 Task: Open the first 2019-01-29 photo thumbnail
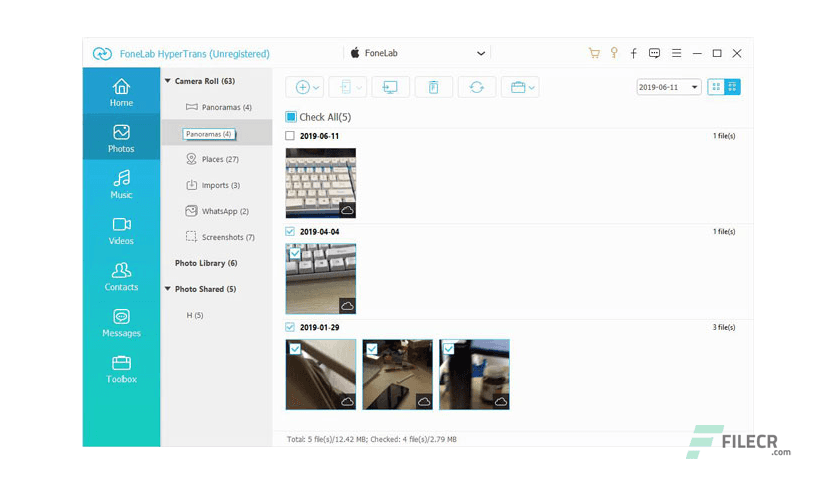(x=320, y=374)
